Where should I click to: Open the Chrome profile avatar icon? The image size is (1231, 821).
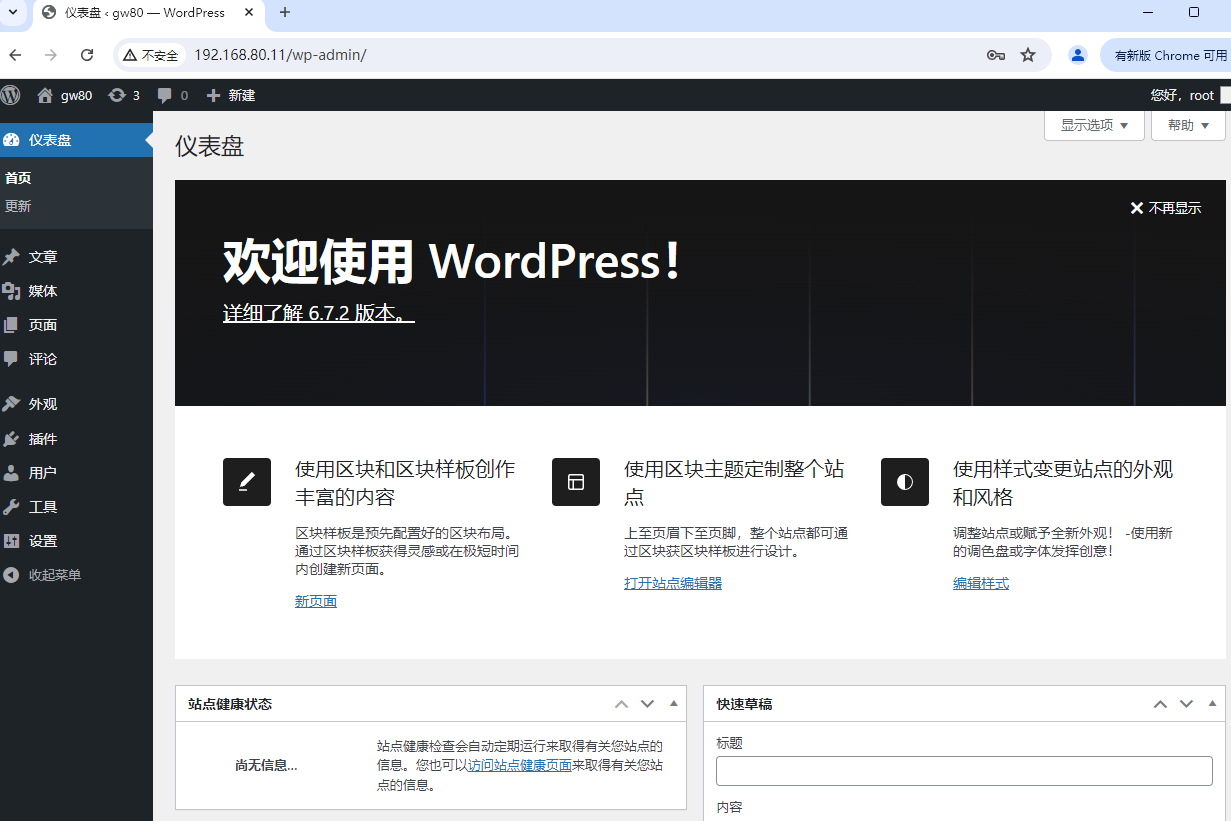click(1078, 55)
